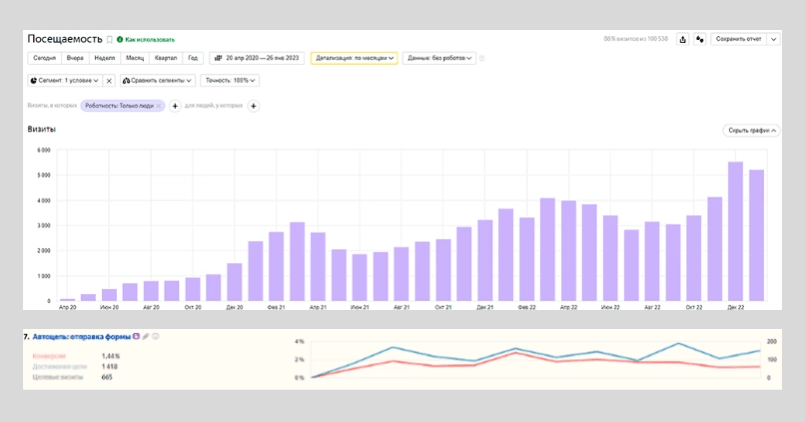
Task: Click the info icon next to Автоцель goal
Action: 156,337
